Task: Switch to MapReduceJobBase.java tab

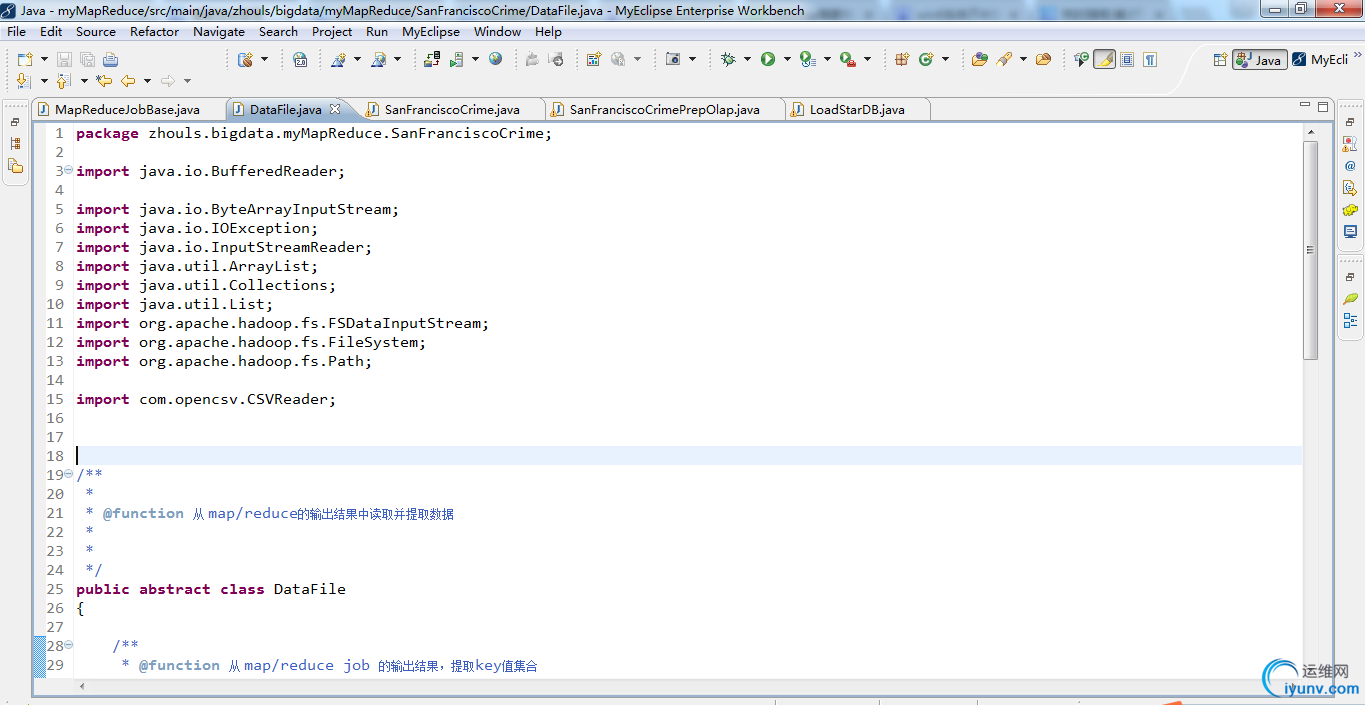Action: [x=127, y=109]
